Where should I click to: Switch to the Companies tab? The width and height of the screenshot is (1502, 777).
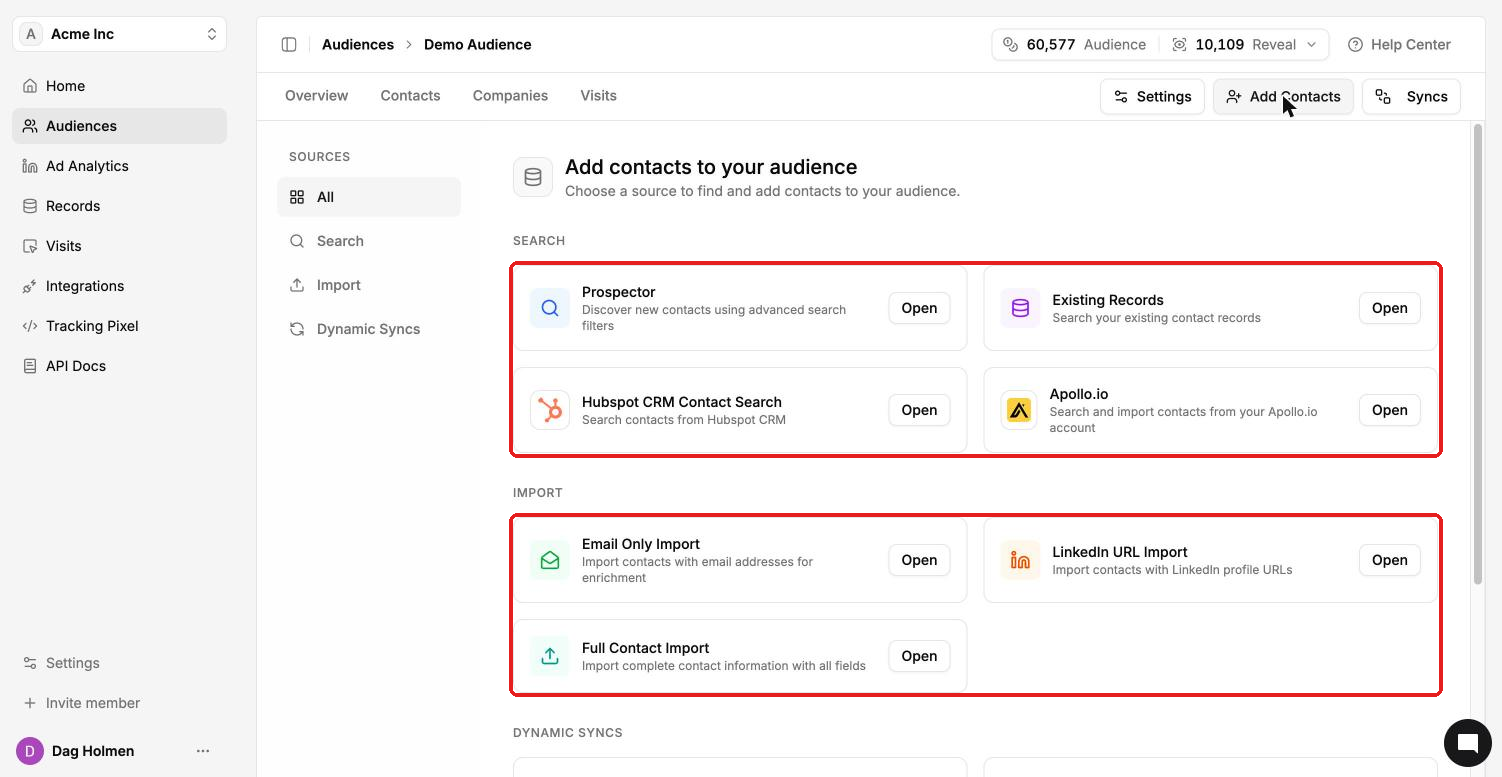tap(510, 96)
